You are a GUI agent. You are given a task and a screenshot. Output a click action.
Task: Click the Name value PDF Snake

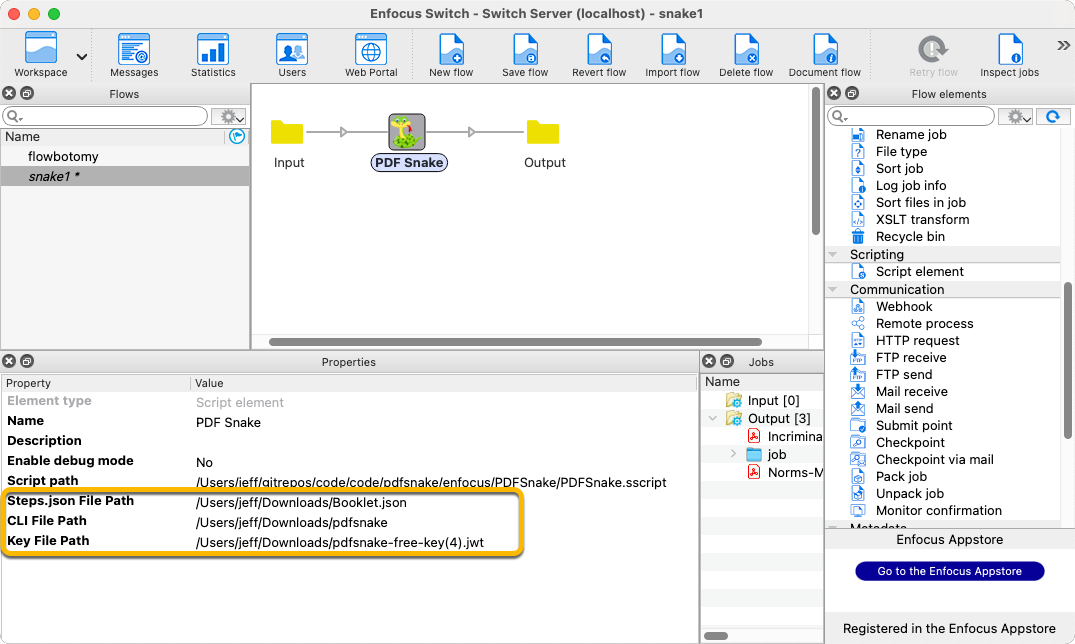coord(228,422)
